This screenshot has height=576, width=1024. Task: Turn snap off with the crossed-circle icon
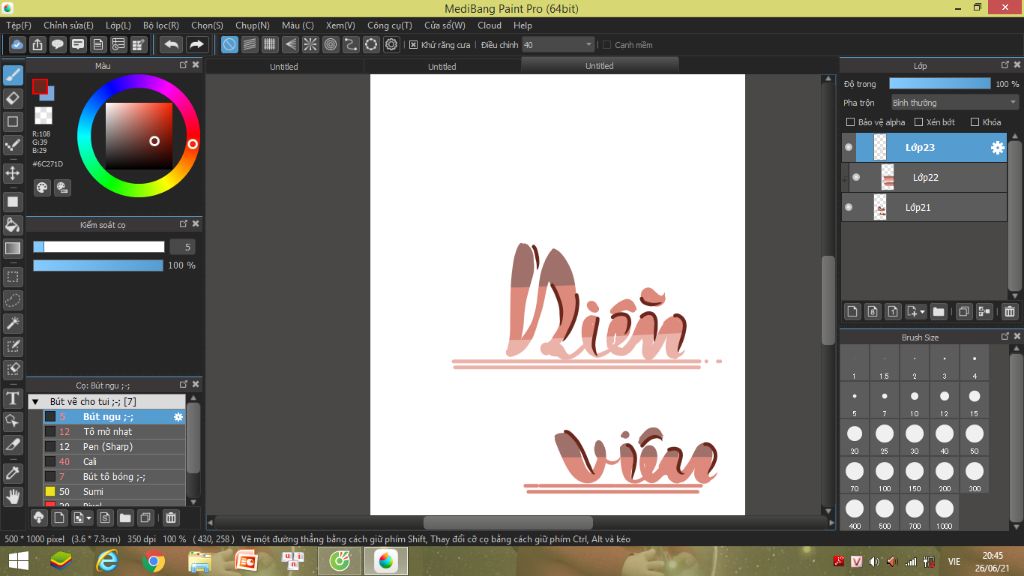(229, 44)
